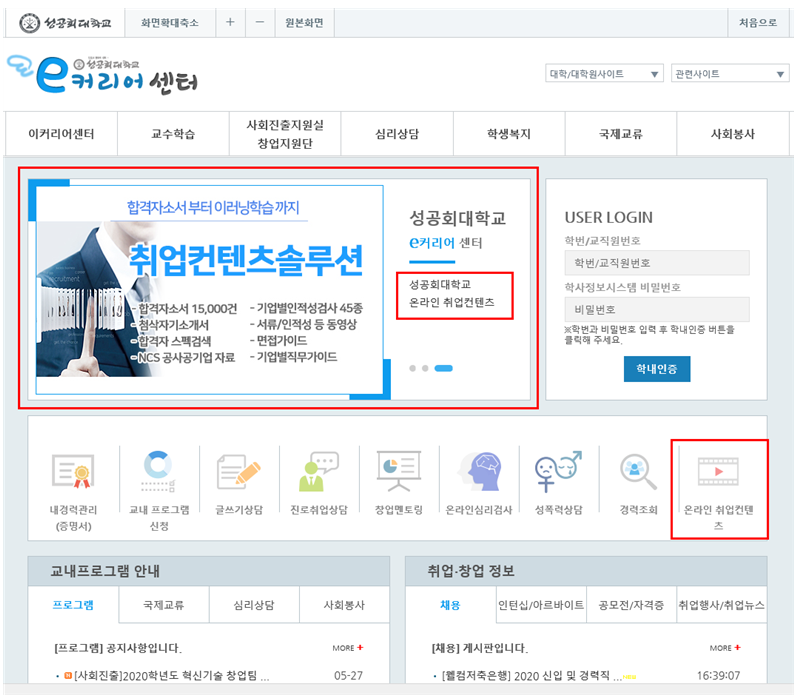Select the 국제교류 tab under 교내프로그램 안내

[x=163, y=605]
